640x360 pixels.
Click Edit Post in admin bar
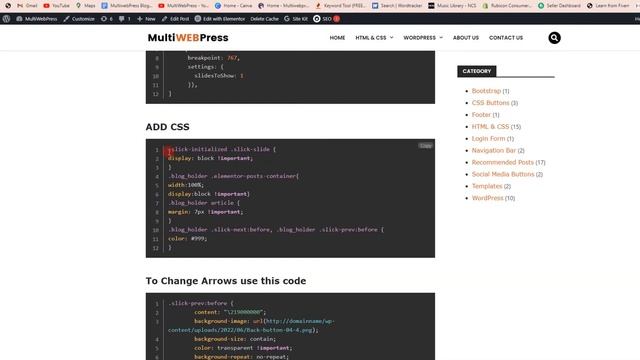[x=175, y=19]
